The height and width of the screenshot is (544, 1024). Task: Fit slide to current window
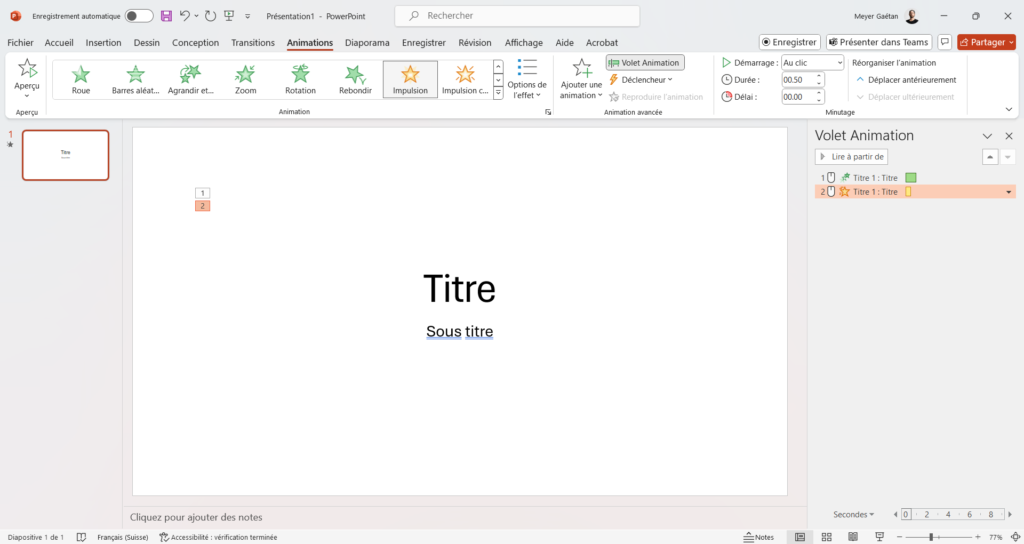point(1015,537)
